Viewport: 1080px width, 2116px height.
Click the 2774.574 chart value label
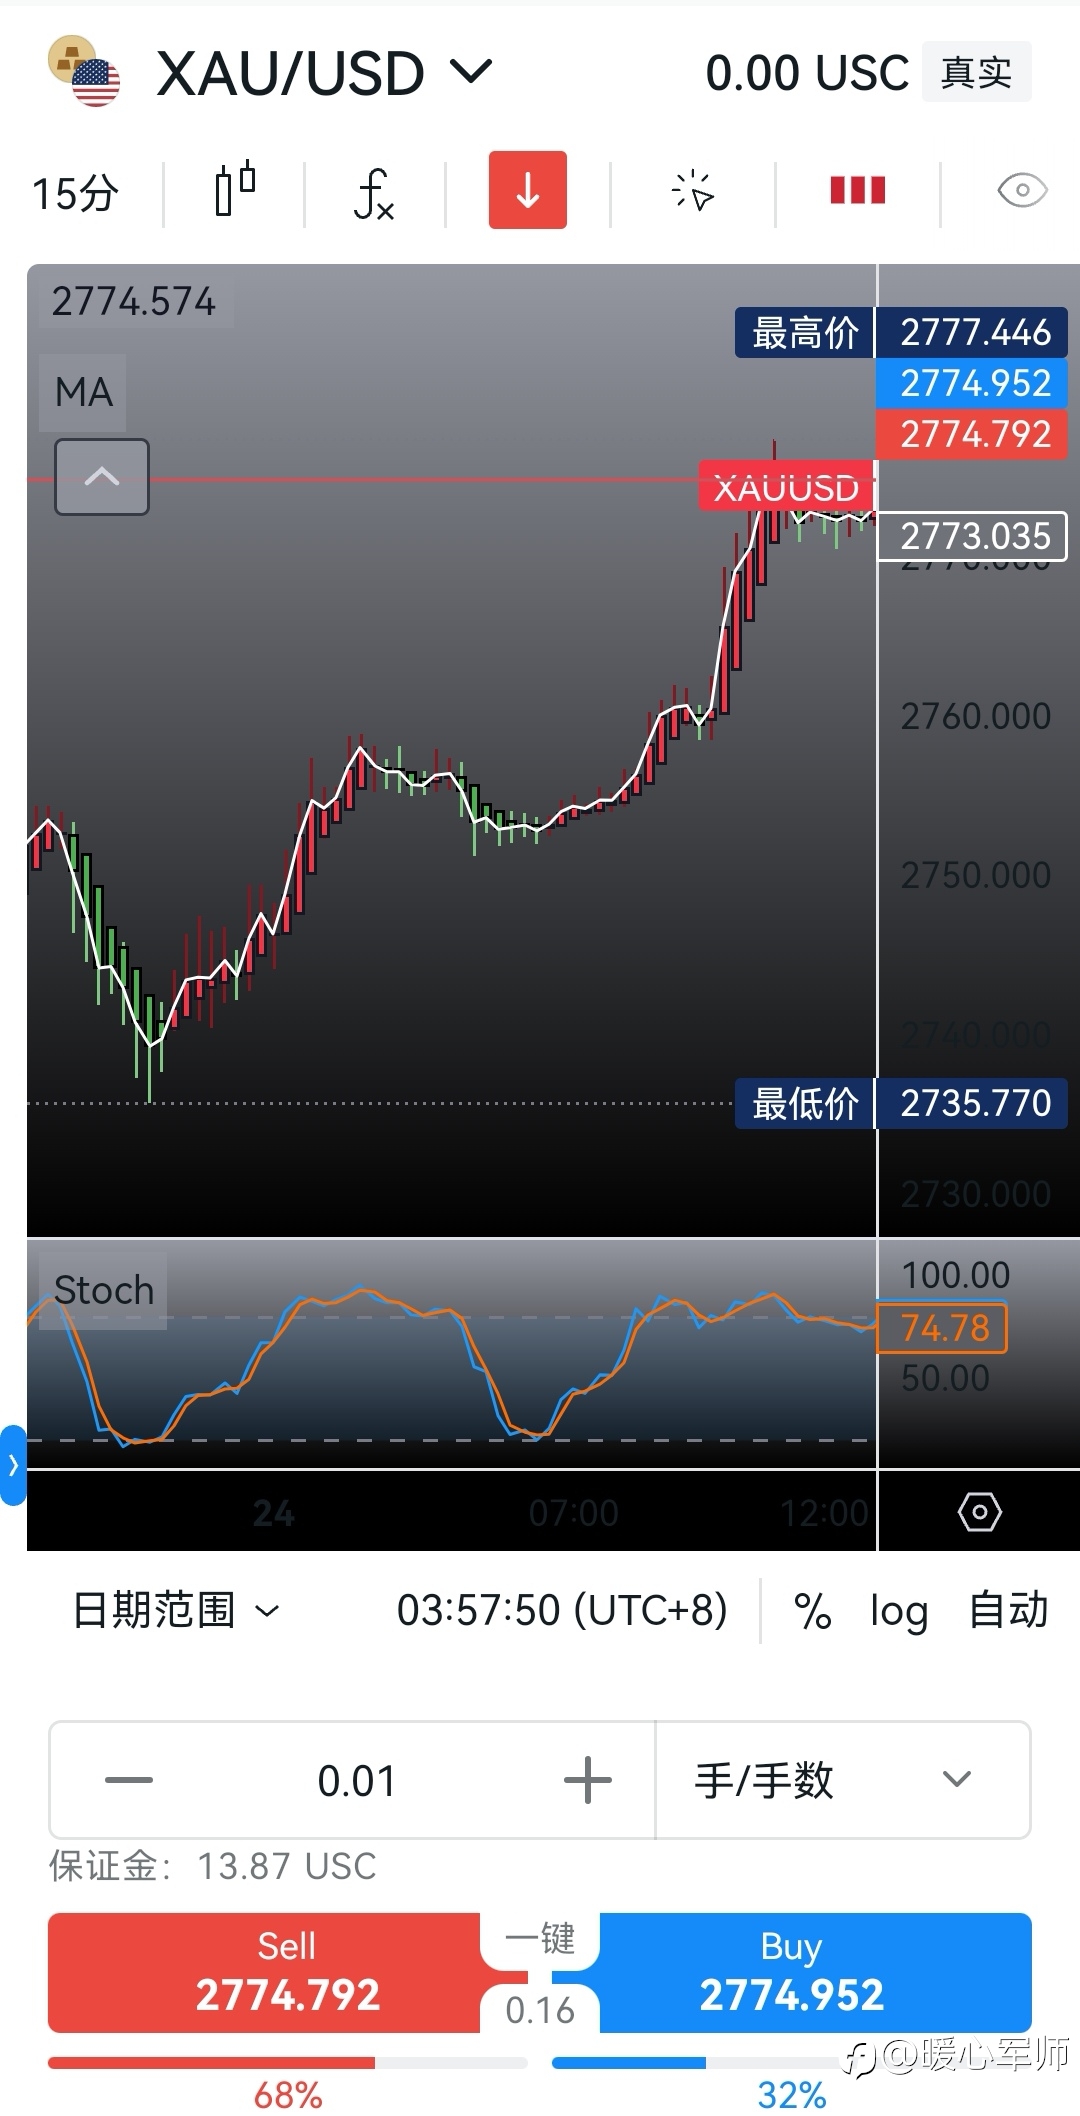pos(133,301)
